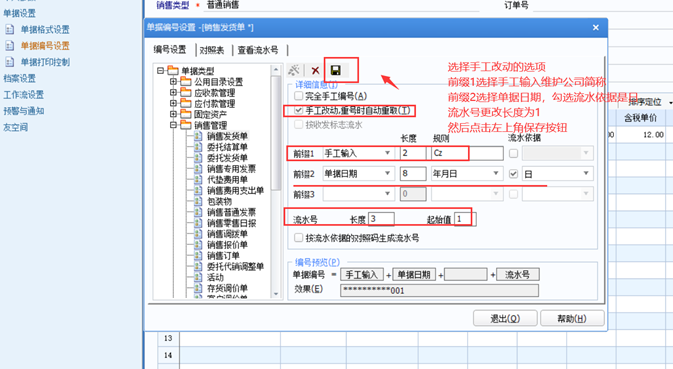Select 代垫费用单 tree item

click(227, 179)
